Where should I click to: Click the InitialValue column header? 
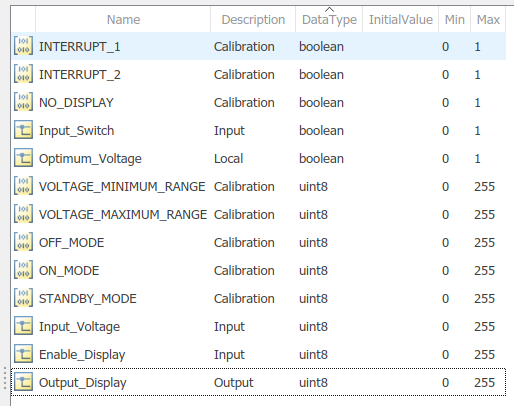[401, 20]
